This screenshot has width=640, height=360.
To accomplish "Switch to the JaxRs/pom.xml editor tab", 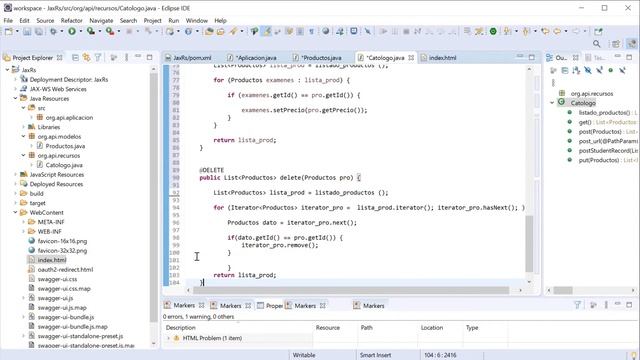I will coord(189,58).
